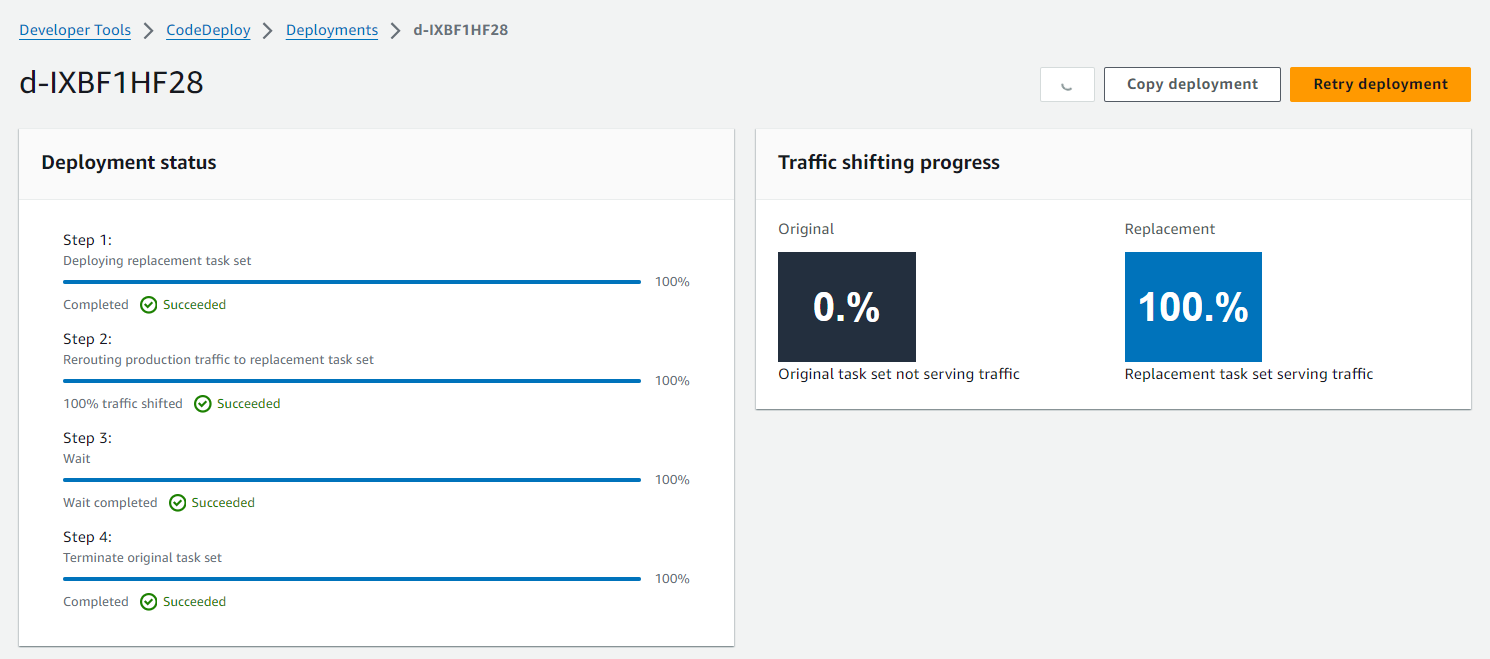Click Step 4 terminate task set progress bar
The height and width of the screenshot is (659, 1490).
[x=352, y=579]
